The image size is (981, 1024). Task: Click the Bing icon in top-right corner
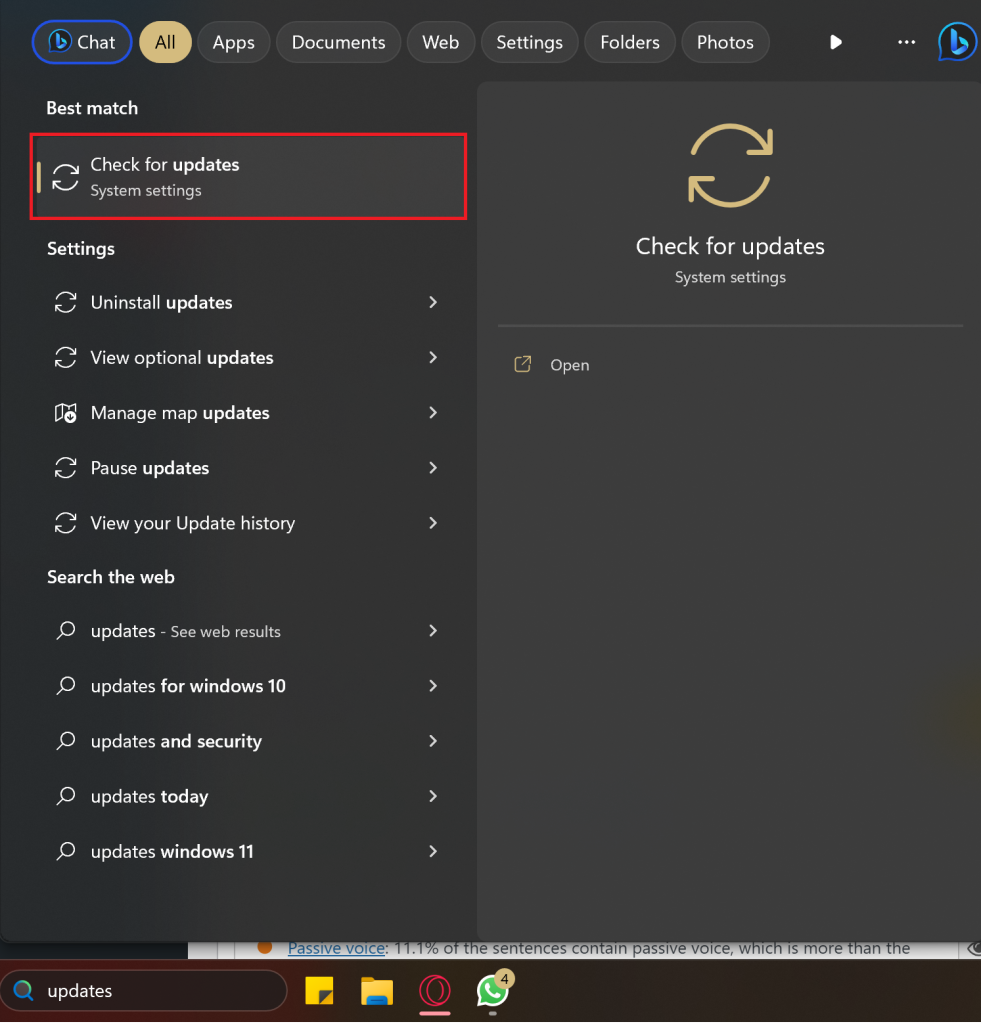(x=957, y=42)
